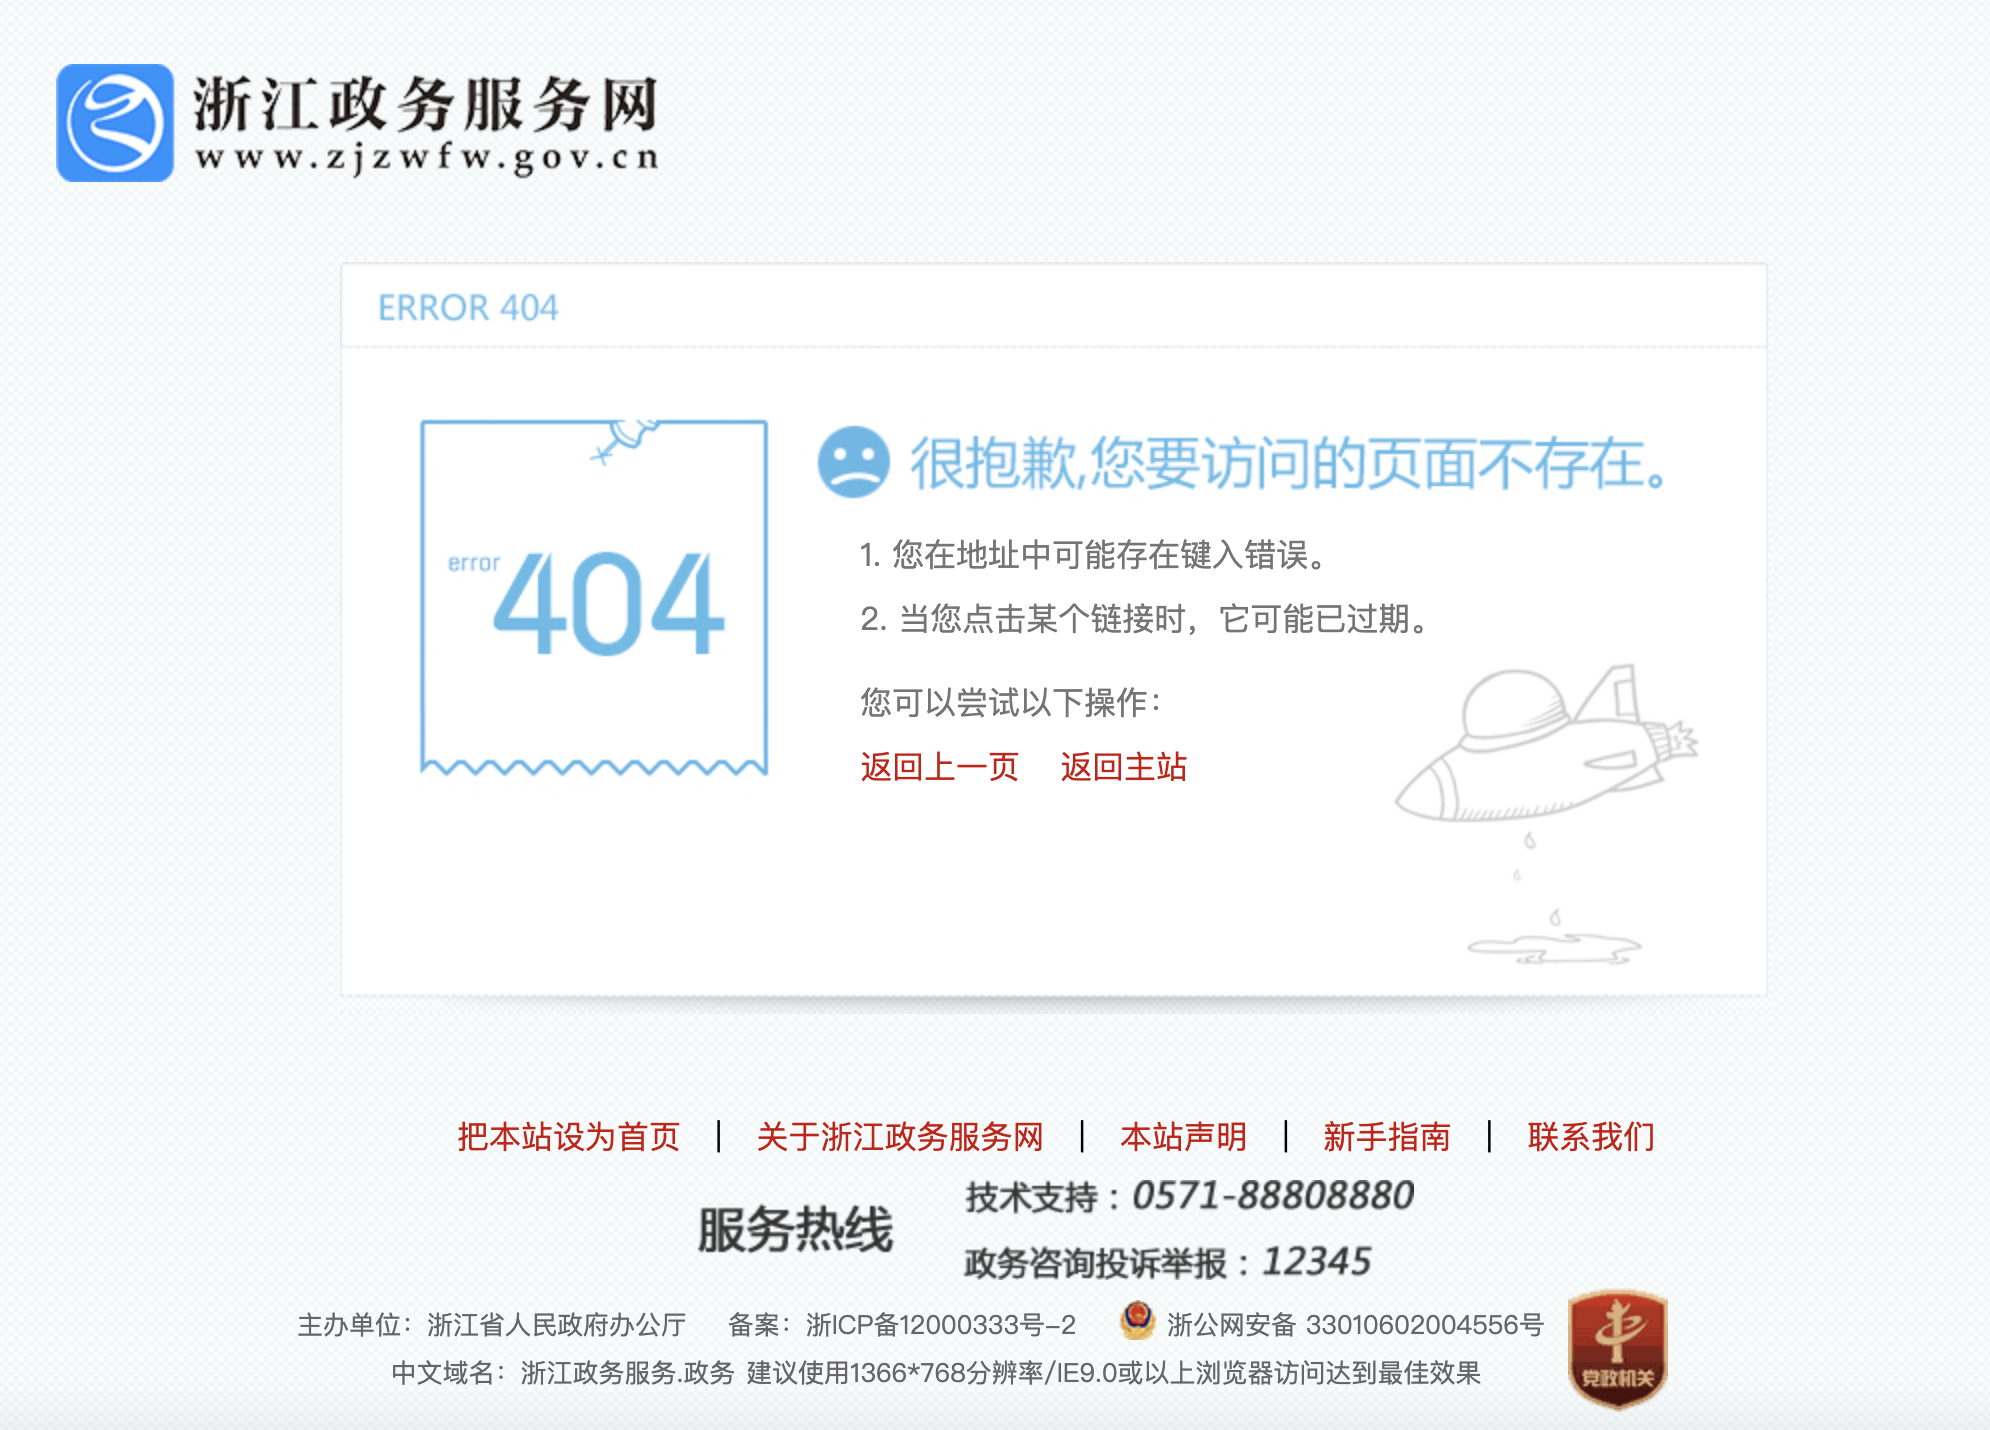
Task: Click the 浙ICP备12000333号-2 record text
Action: (940, 1325)
